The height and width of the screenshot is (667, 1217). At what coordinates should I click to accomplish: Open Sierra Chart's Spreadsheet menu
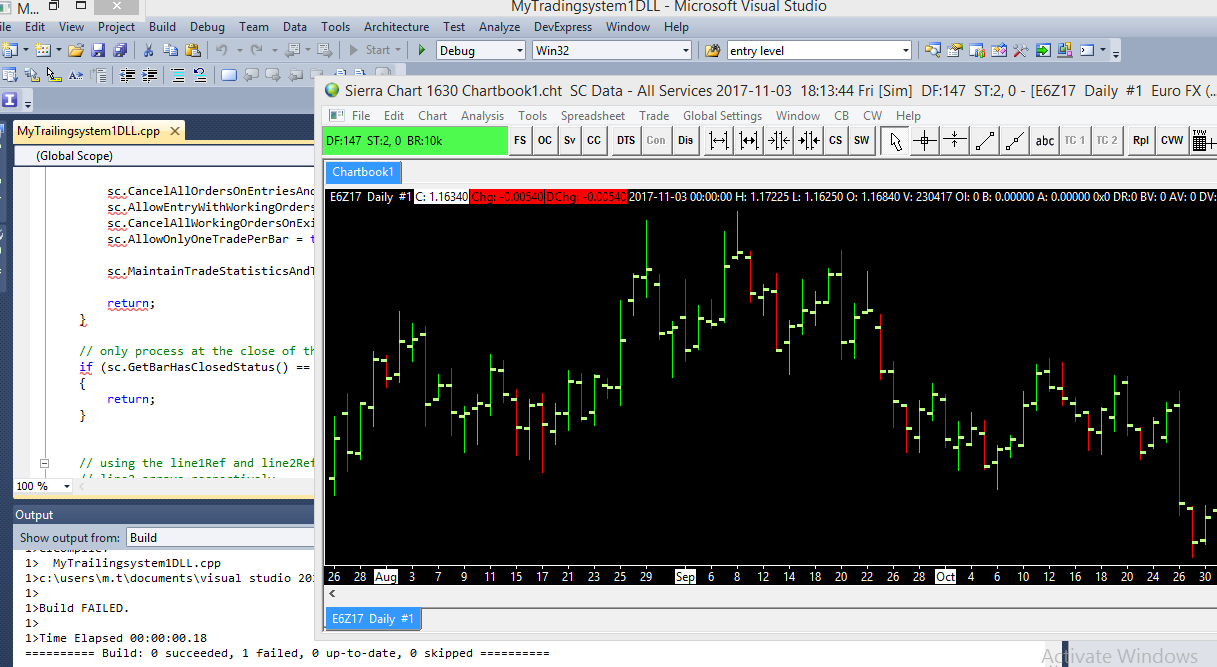coord(592,116)
